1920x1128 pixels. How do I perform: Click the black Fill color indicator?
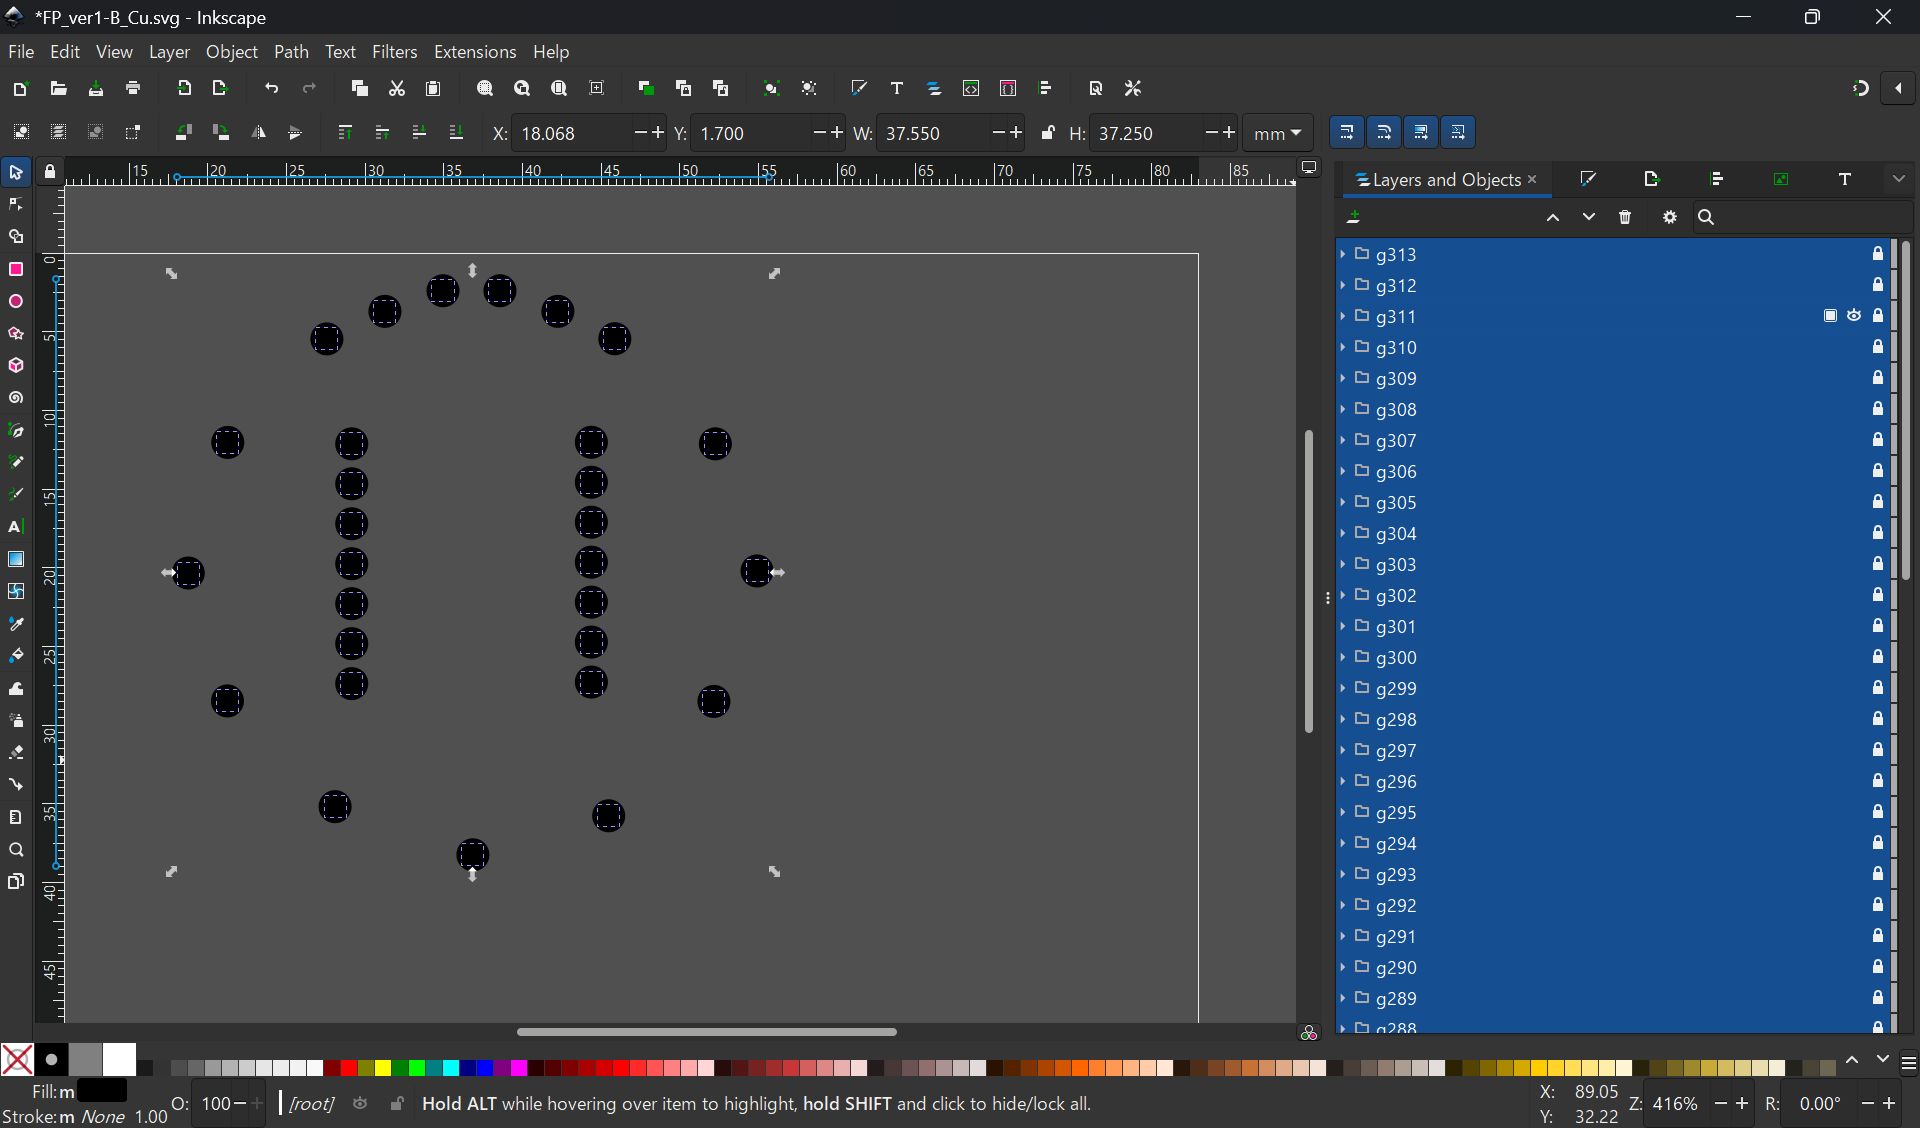pos(101,1091)
